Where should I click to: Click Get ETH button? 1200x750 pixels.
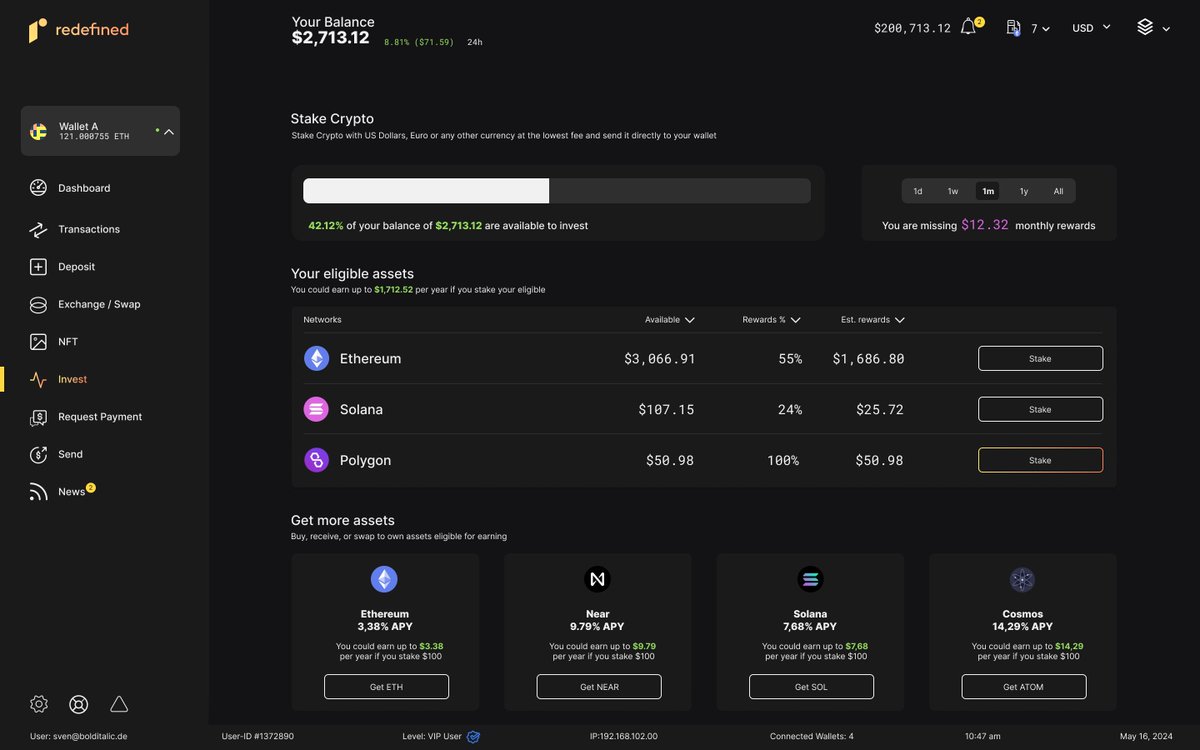[x=386, y=687]
